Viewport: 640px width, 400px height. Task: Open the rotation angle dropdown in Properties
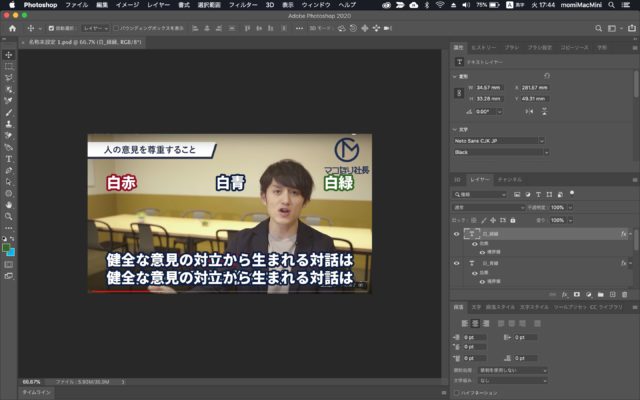pos(500,111)
